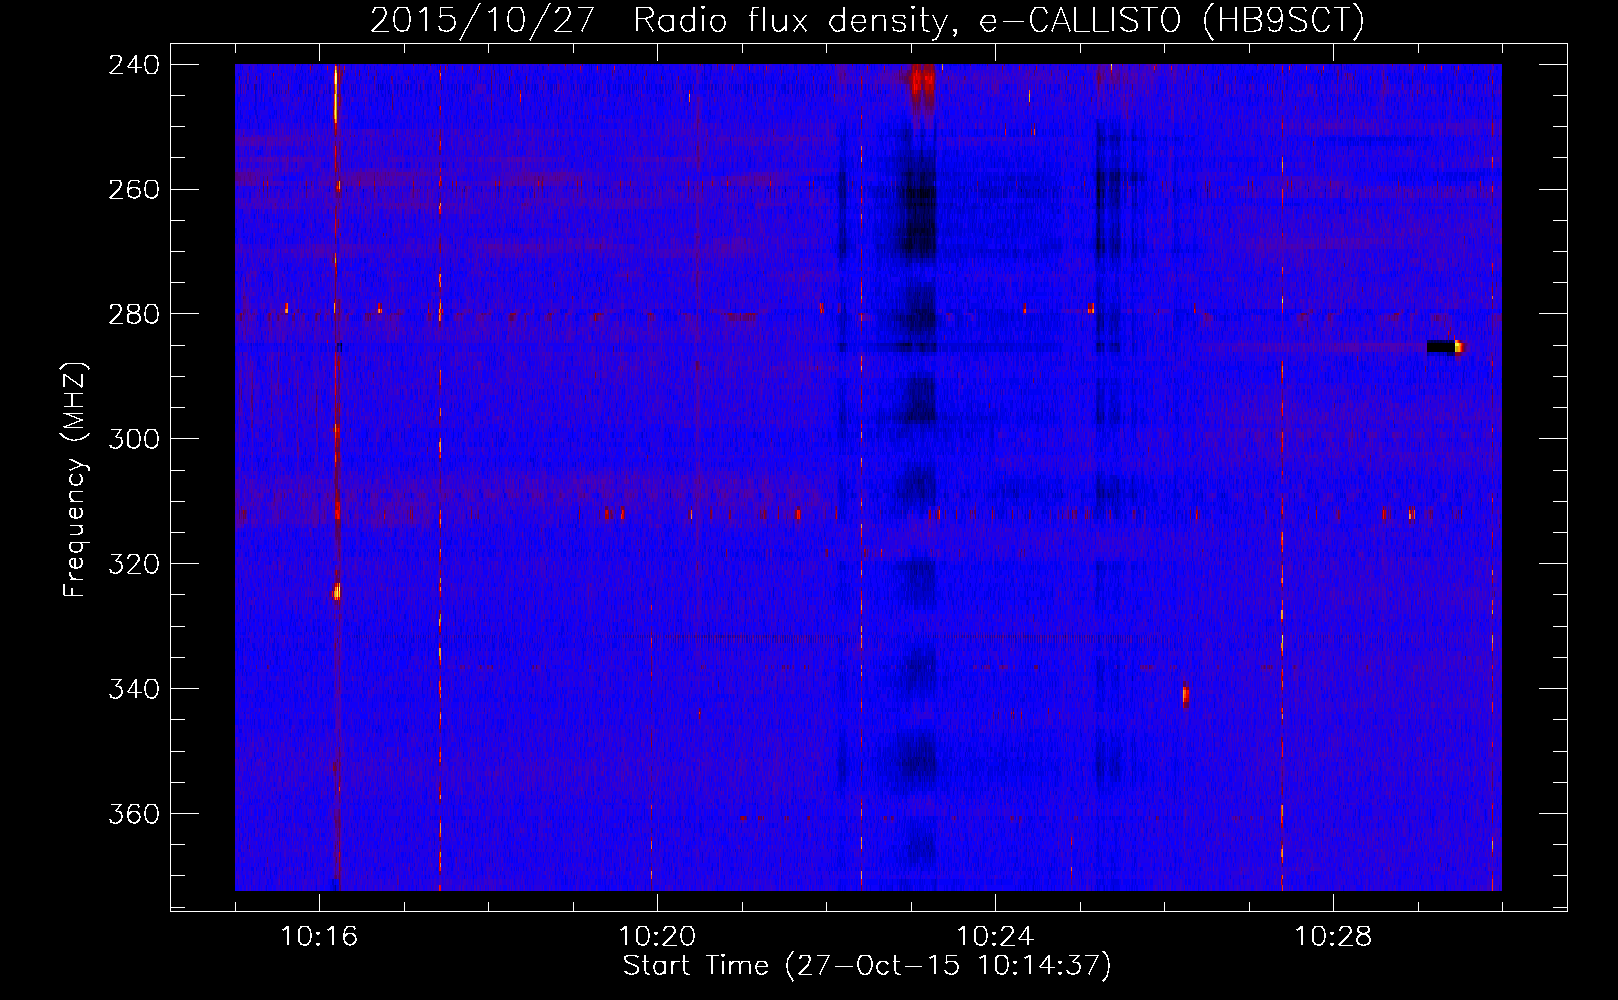This screenshot has width=1618, height=1000.
Task: Click the 360 frequency tick label
Action: click(x=134, y=815)
